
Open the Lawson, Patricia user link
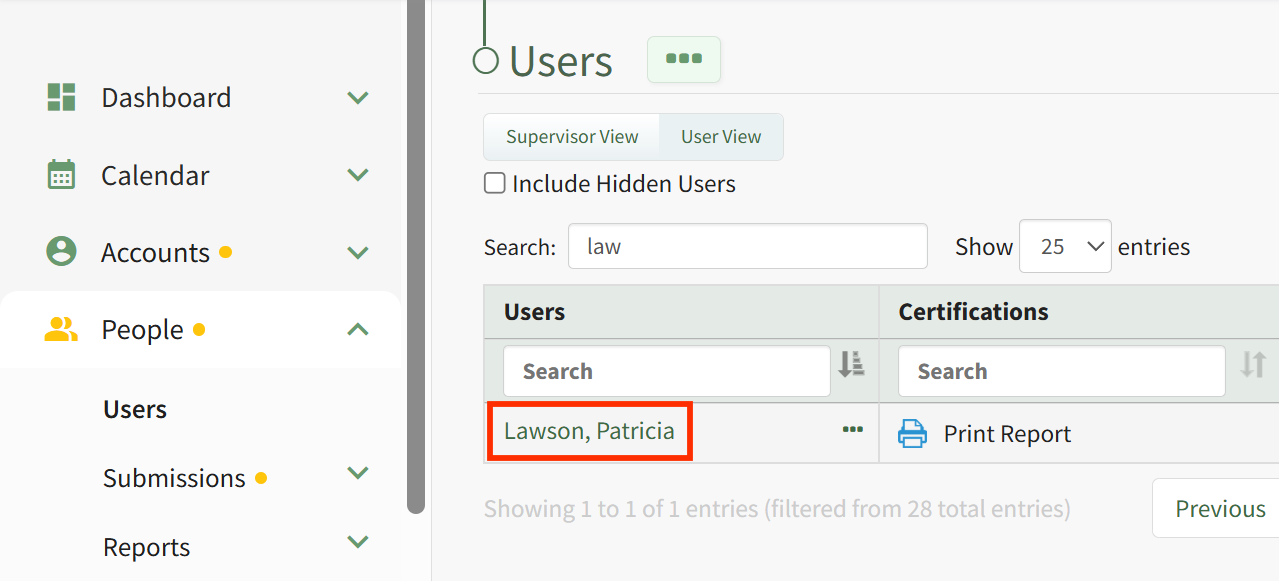[589, 431]
